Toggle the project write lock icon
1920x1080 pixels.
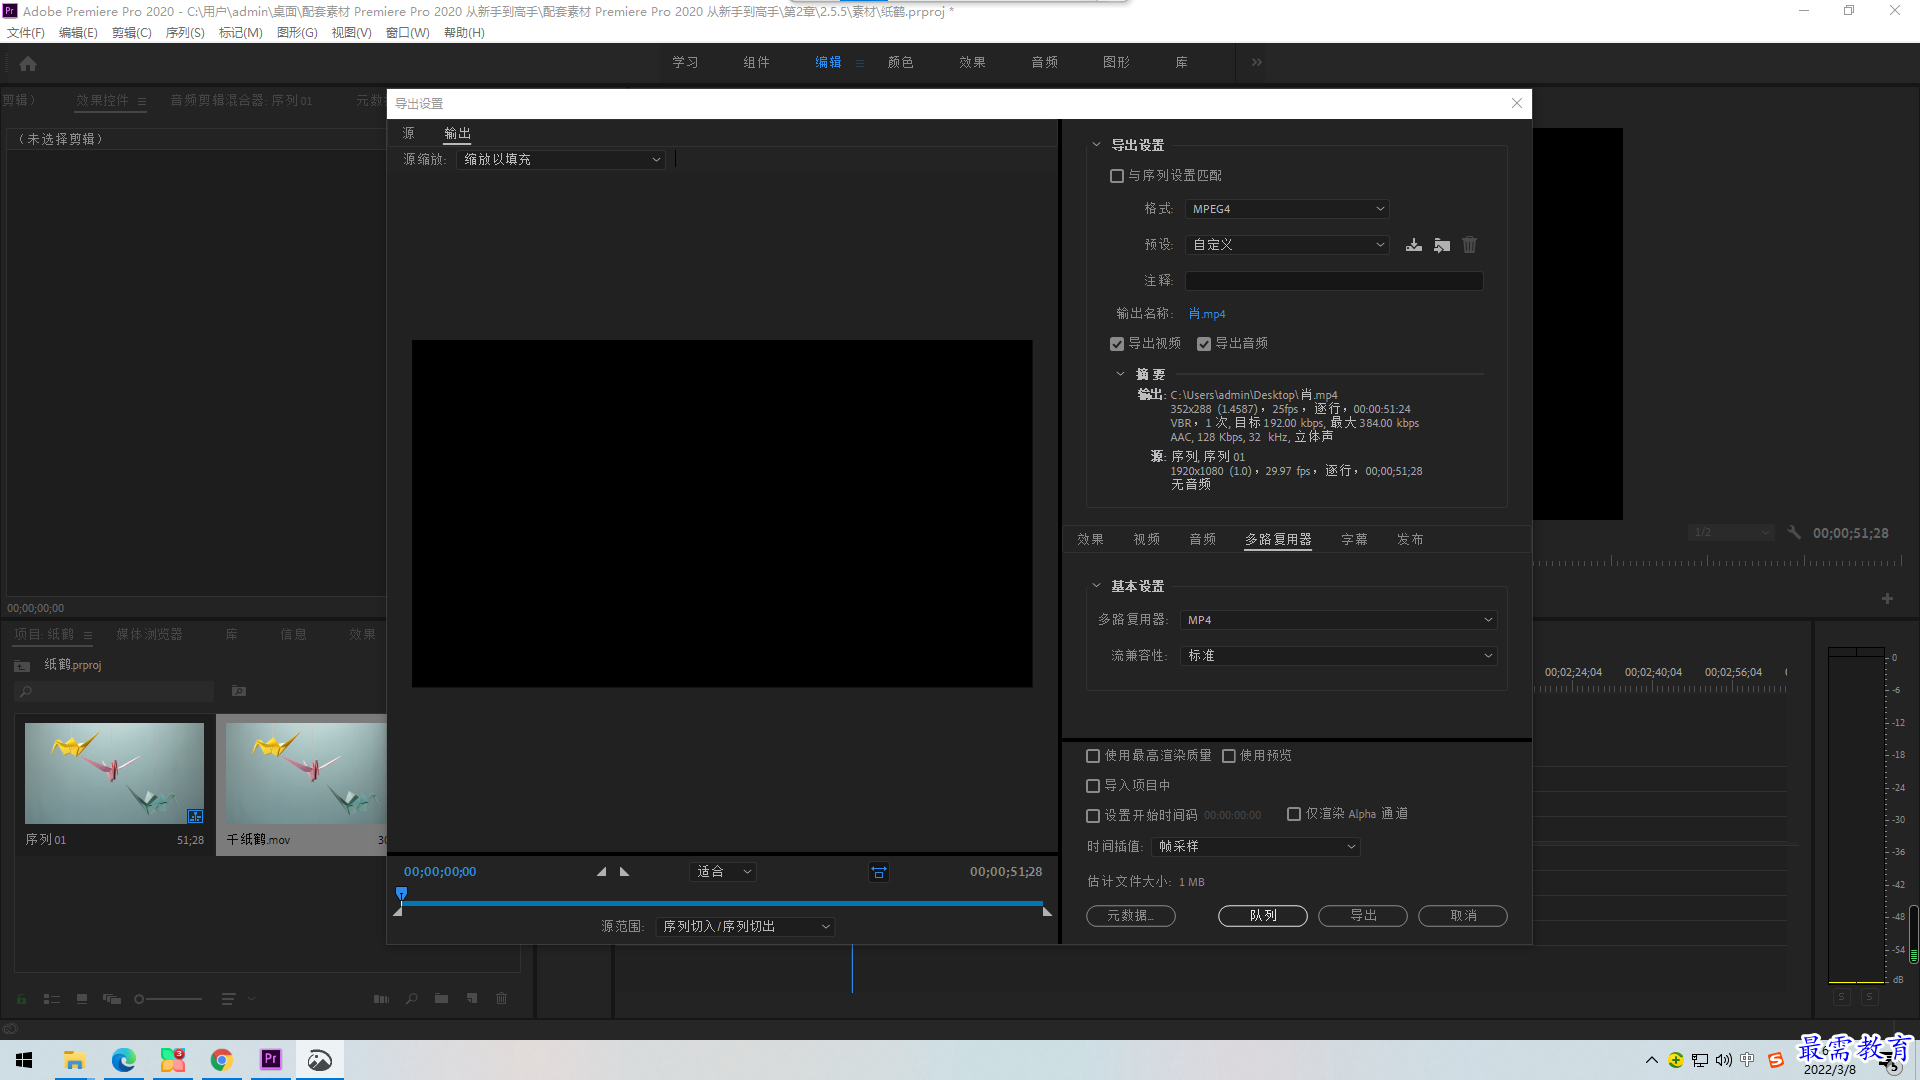tap(21, 999)
